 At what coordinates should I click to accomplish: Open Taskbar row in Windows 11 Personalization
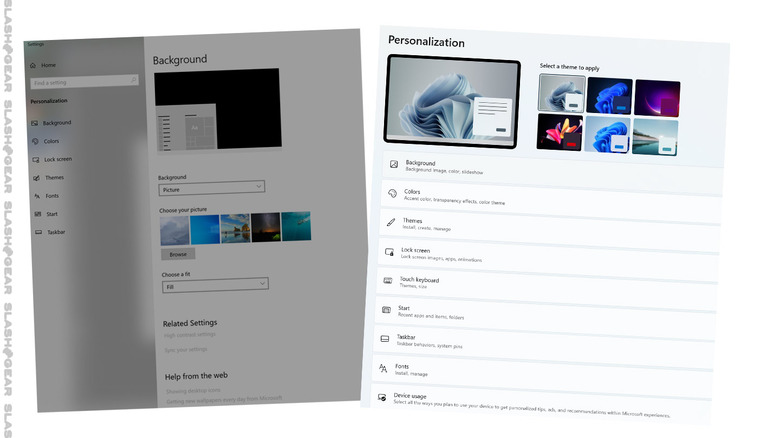(544, 347)
